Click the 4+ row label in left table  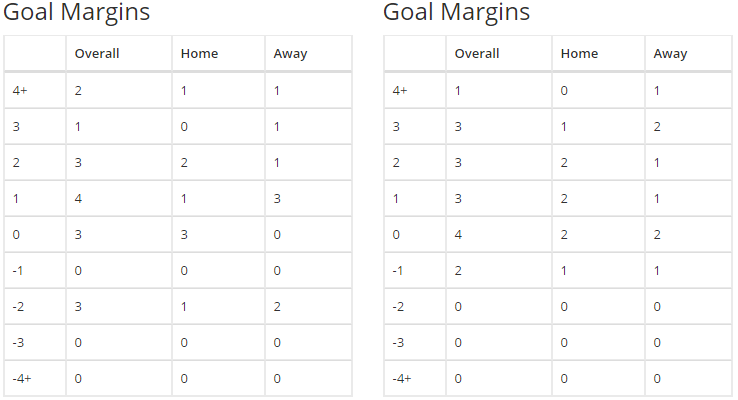pos(20,90)
